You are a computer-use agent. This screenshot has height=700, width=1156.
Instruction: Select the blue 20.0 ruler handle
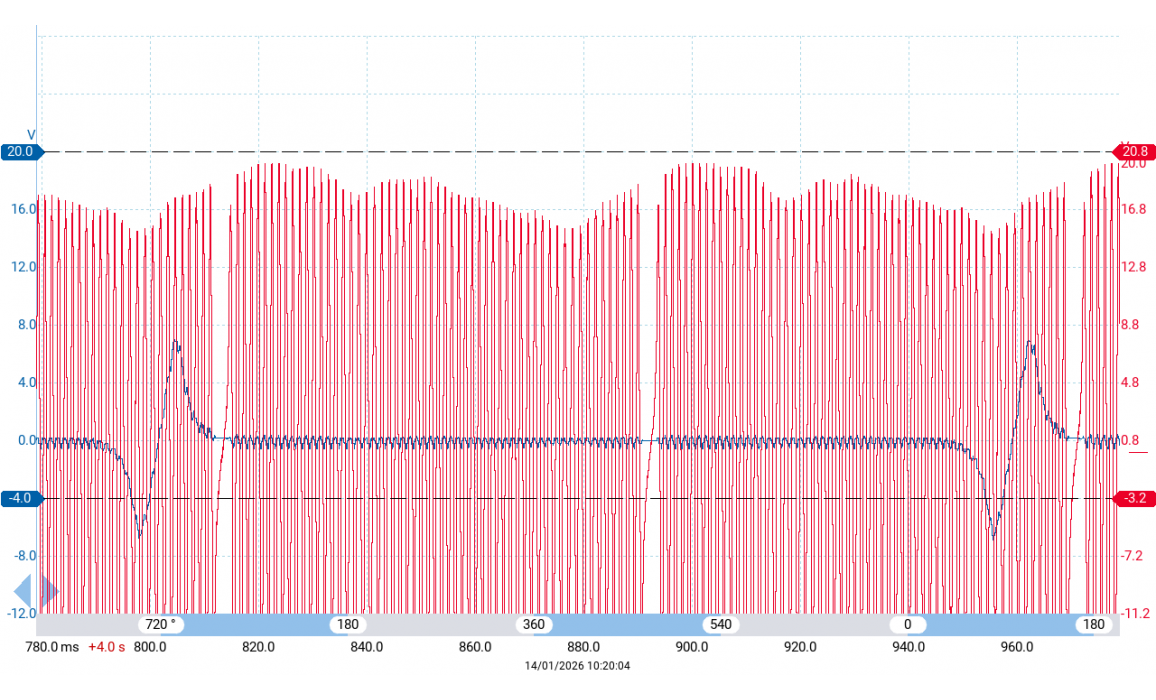(x=20, y=152)
